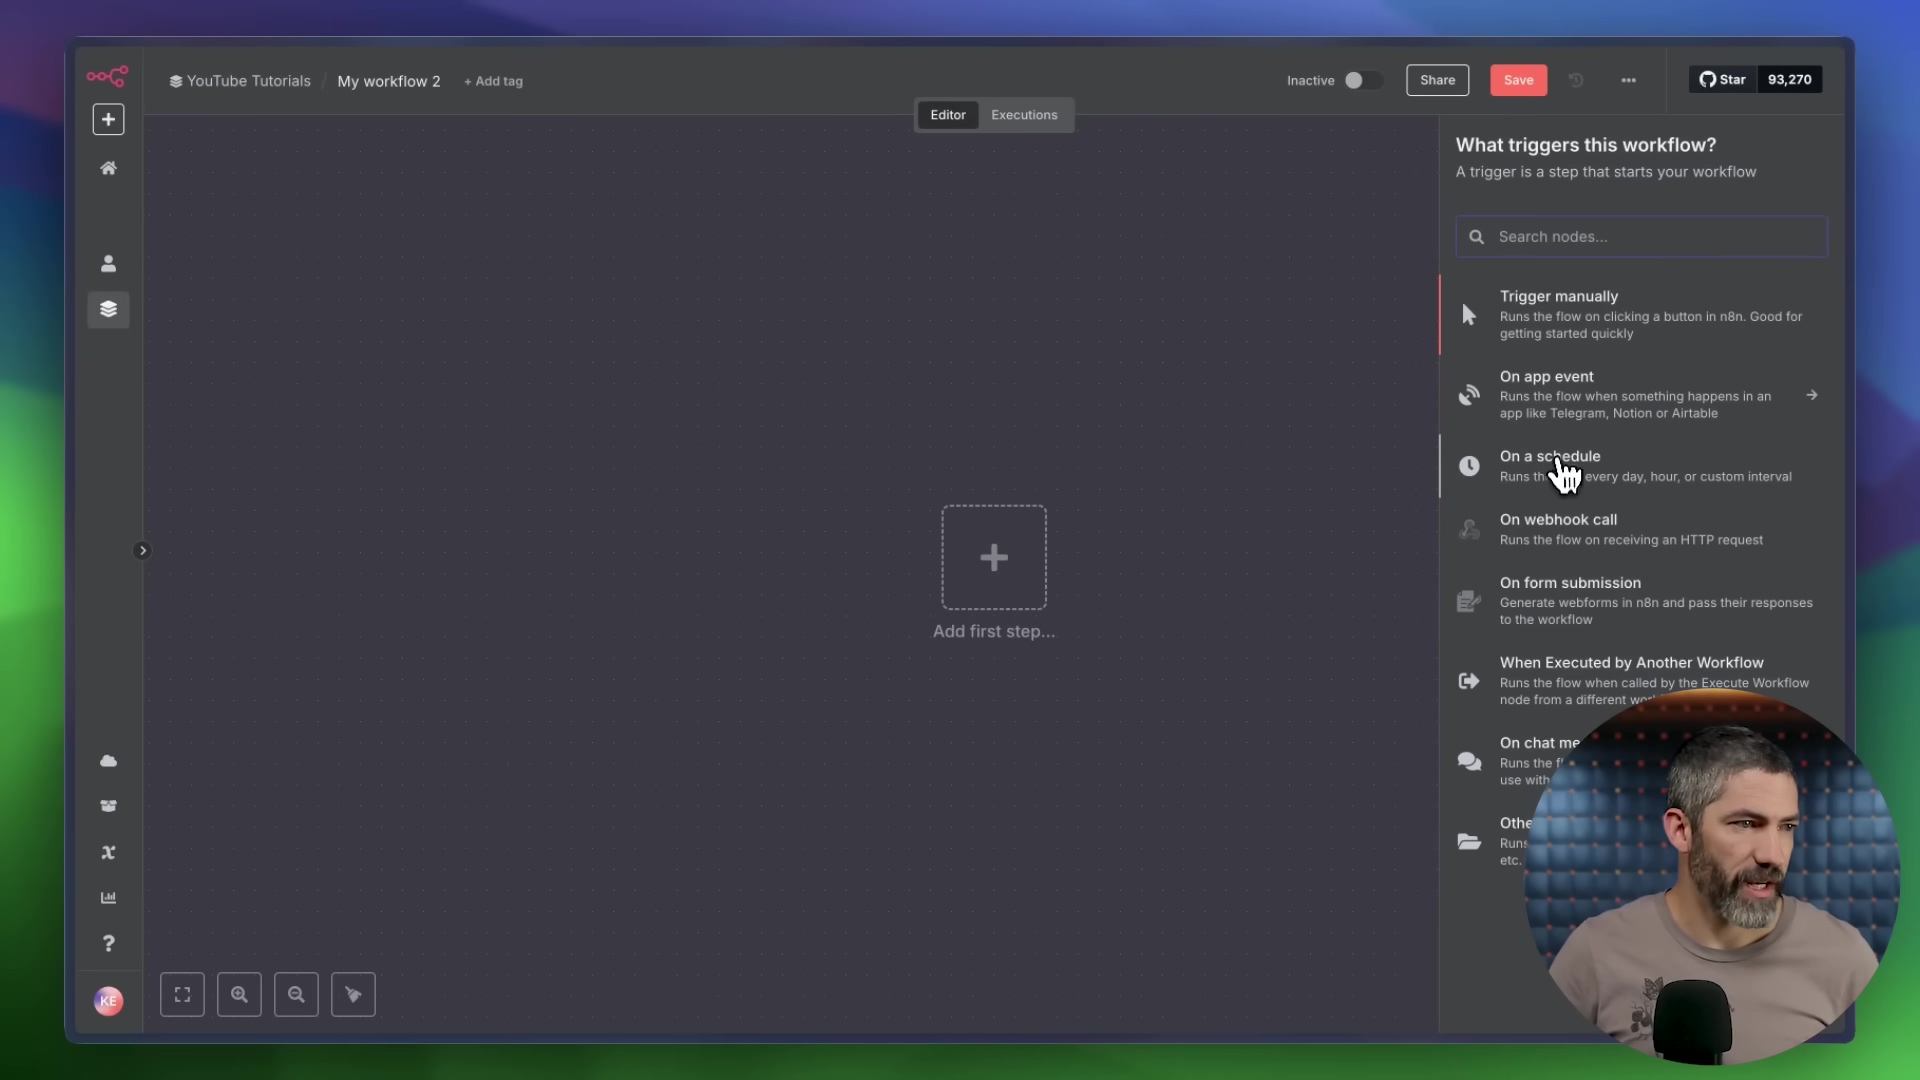Toggle the Inactive workflow switch
Image resolution: width=1920 pixels, height=1080 pixels.
(x=1362, y=80)
